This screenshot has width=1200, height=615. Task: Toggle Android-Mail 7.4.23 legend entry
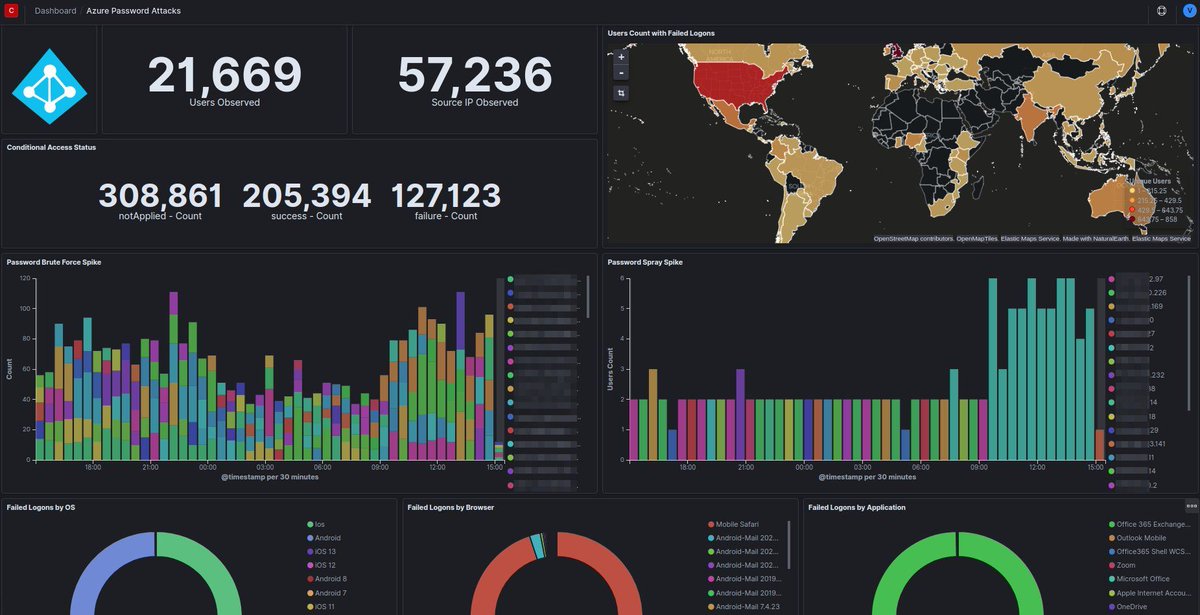point(749,606)
